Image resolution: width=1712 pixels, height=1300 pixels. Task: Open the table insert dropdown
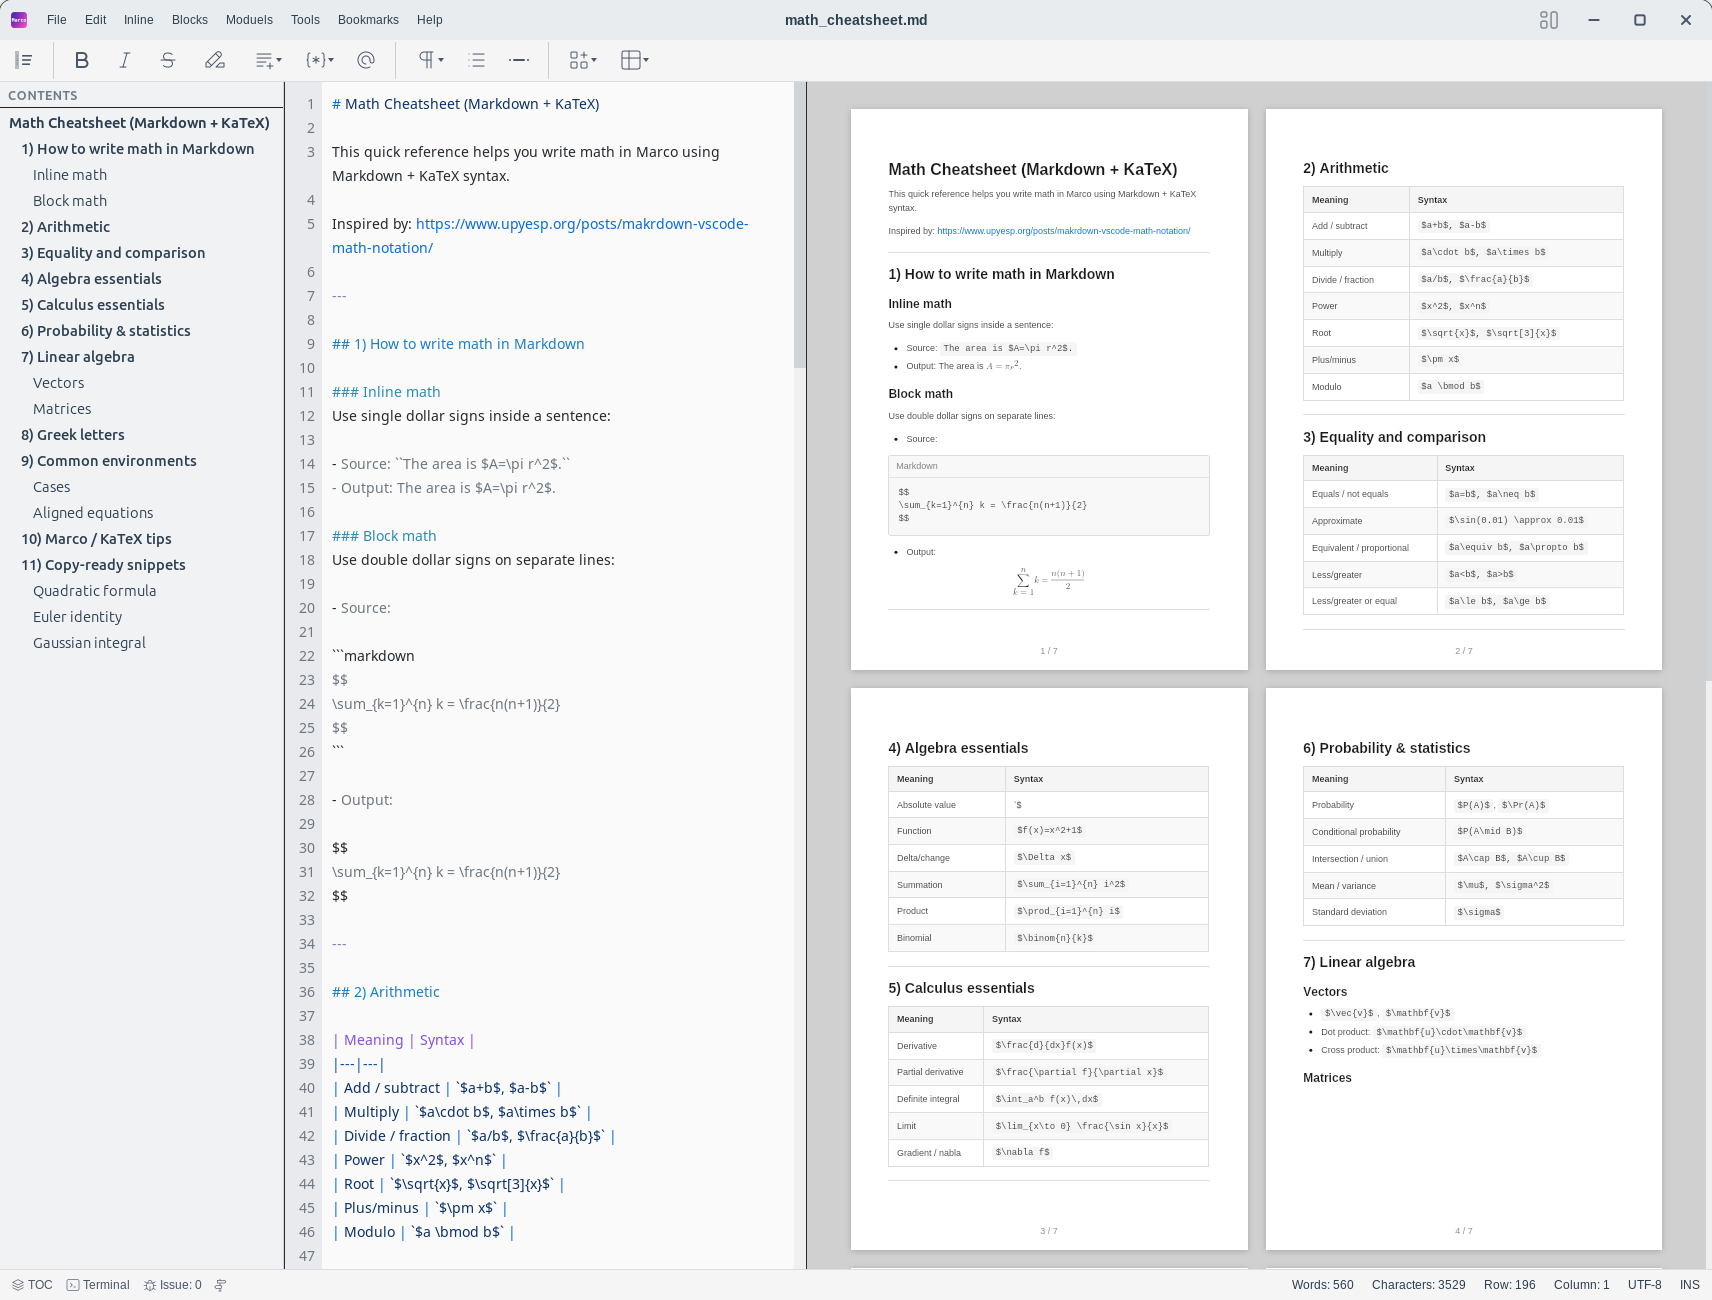coord(635,60)
